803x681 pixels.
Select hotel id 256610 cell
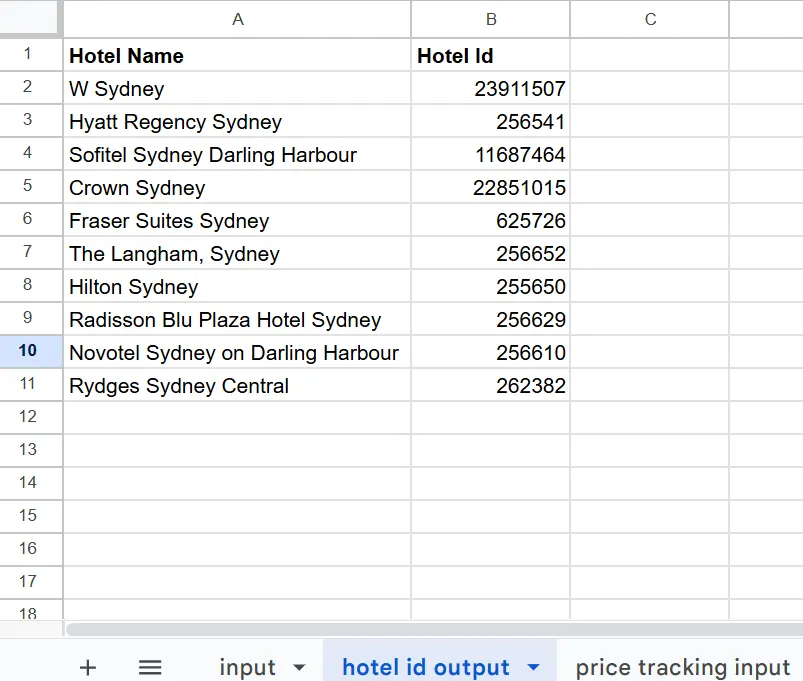(491, 353)
